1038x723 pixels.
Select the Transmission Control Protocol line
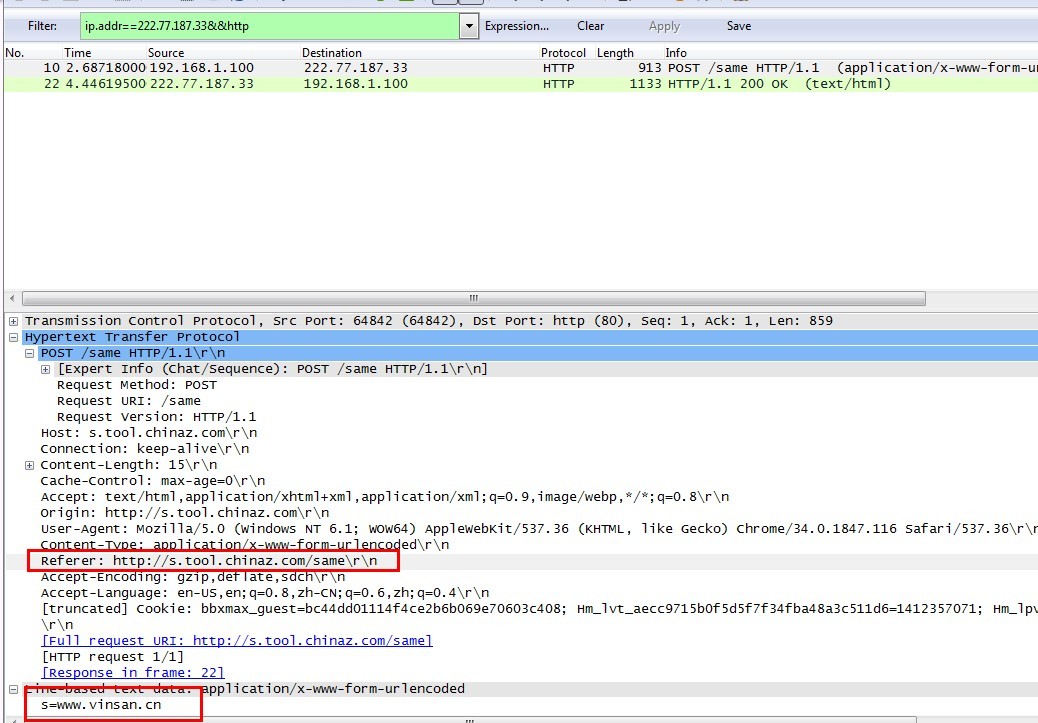(429, 321)
